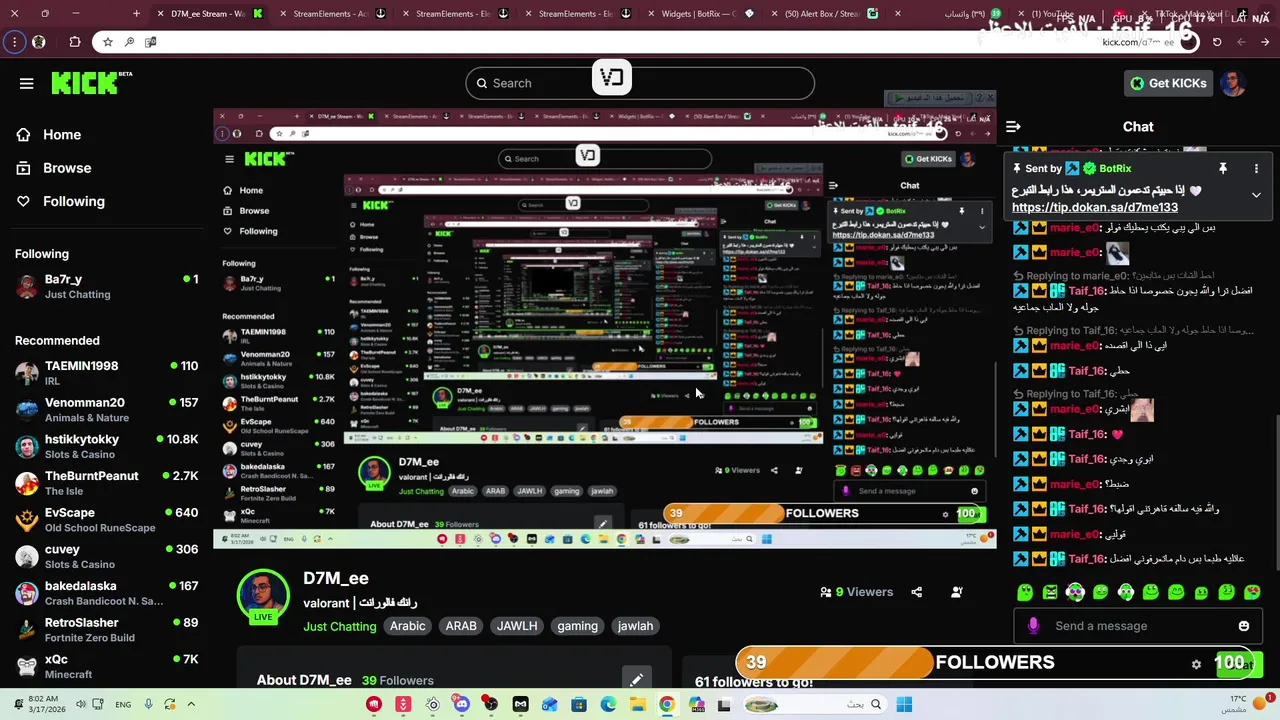Insert the last emote with red hearts

tap(1252, 592)
